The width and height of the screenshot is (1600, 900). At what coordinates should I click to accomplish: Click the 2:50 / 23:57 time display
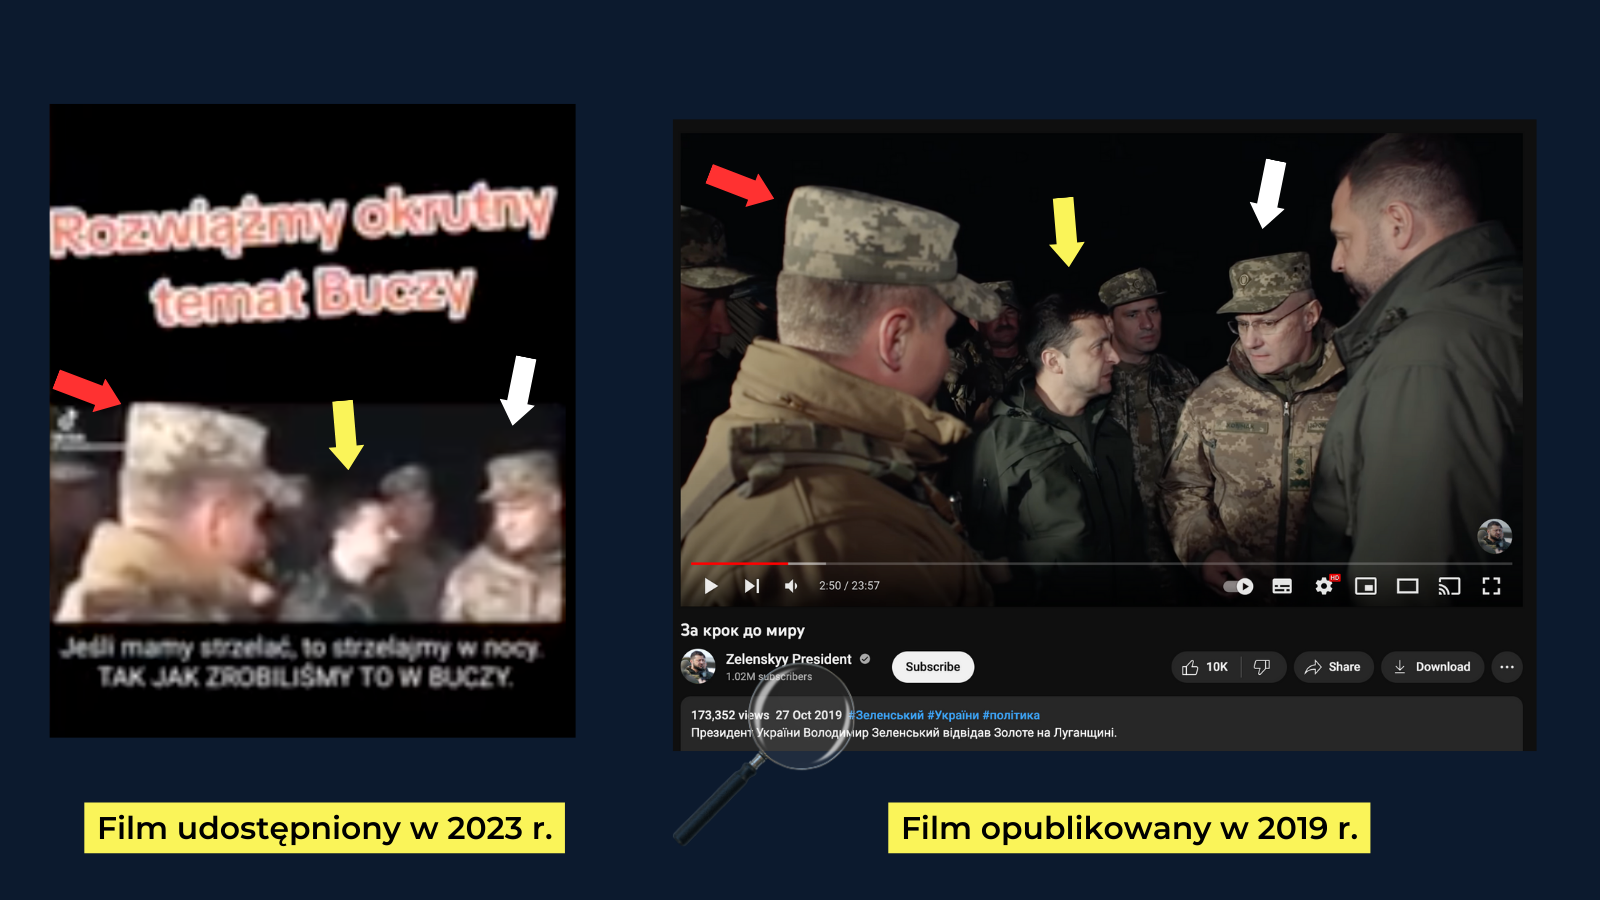(849, 586)
